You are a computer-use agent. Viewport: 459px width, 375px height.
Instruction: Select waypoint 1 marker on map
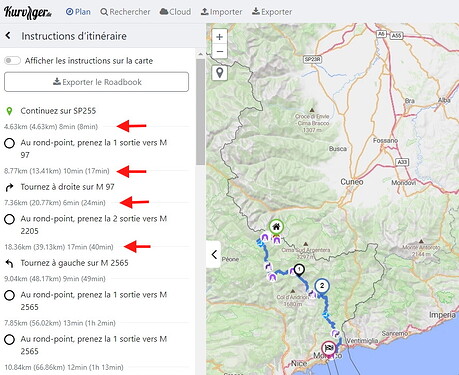click(299, 270)
